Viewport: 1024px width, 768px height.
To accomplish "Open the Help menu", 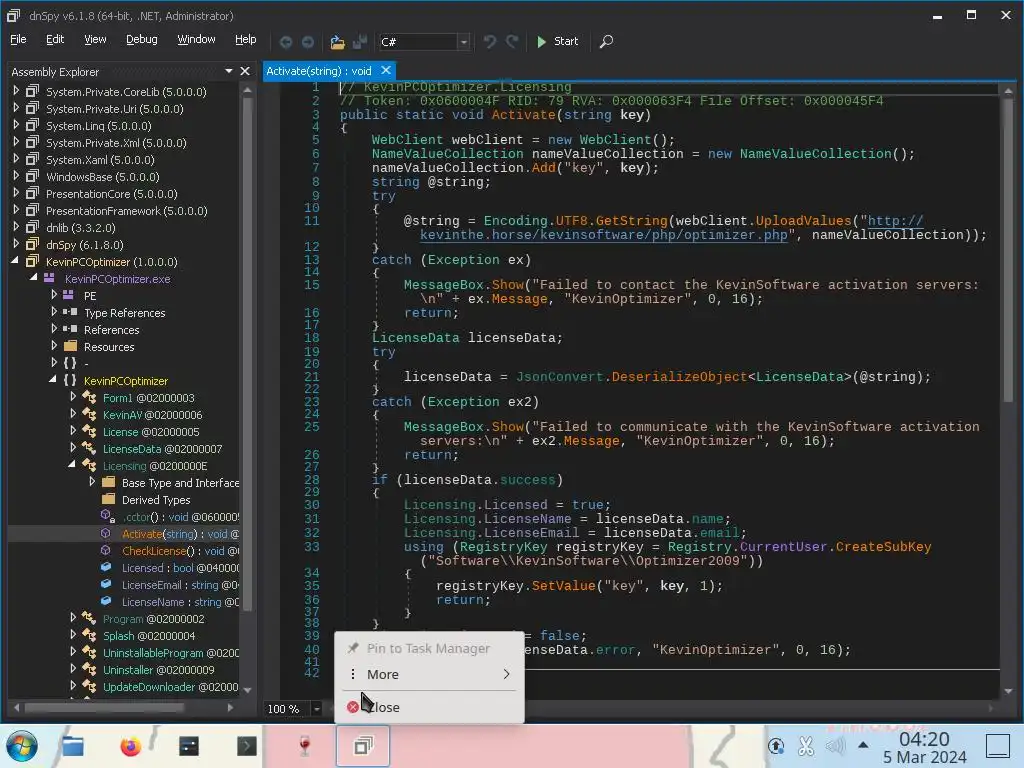I will coord(246,39).
